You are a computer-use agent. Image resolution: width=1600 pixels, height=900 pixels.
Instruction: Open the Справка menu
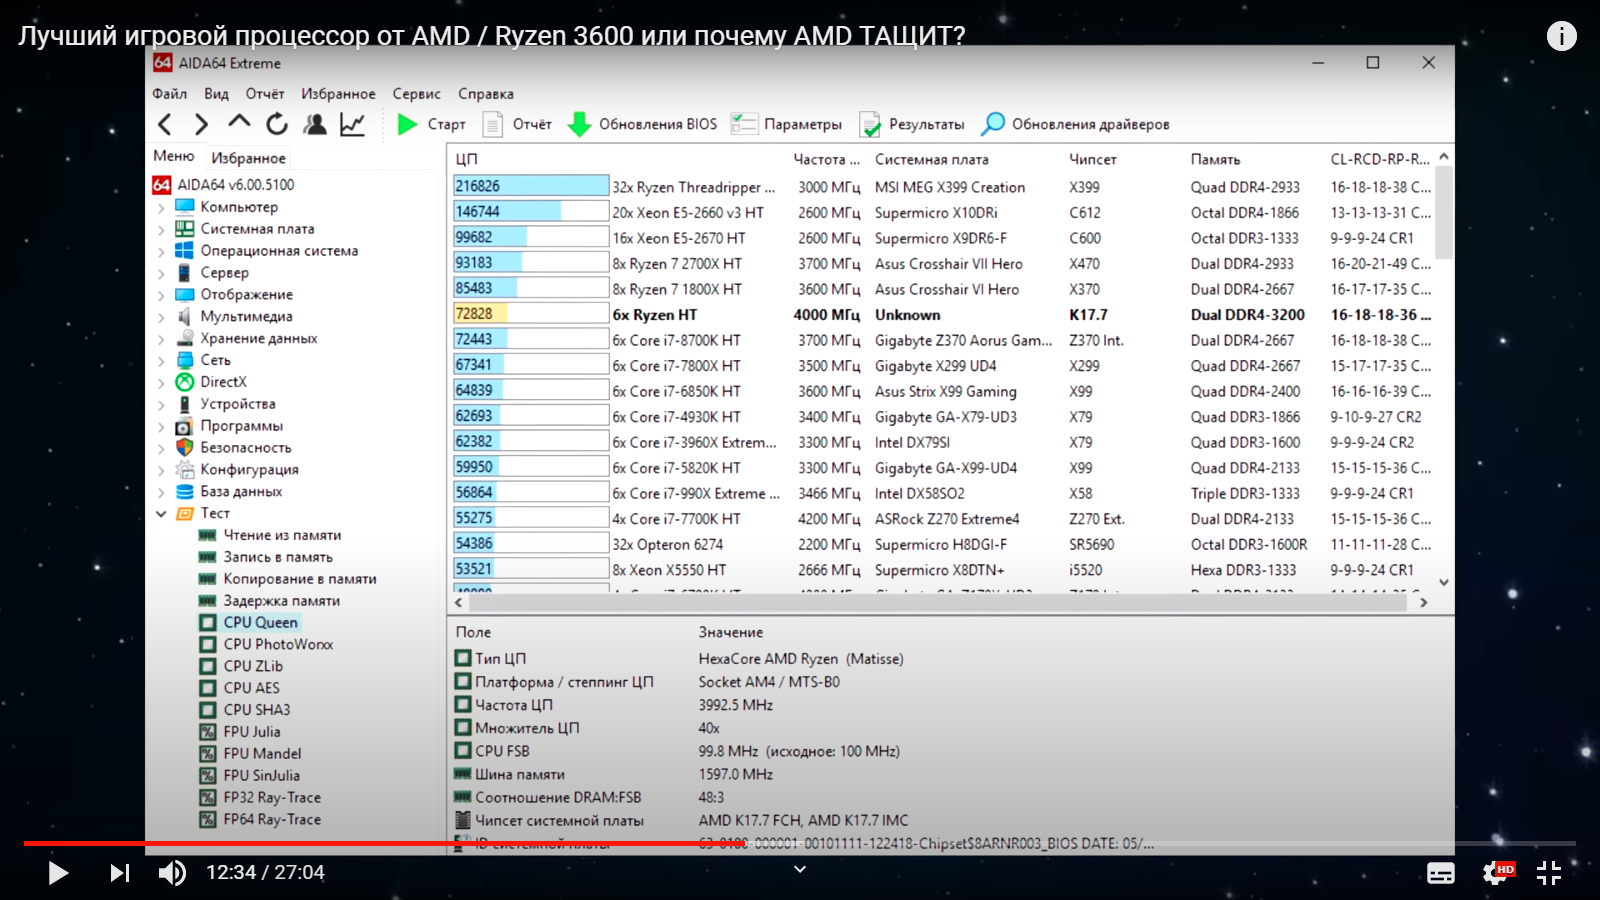486,94
